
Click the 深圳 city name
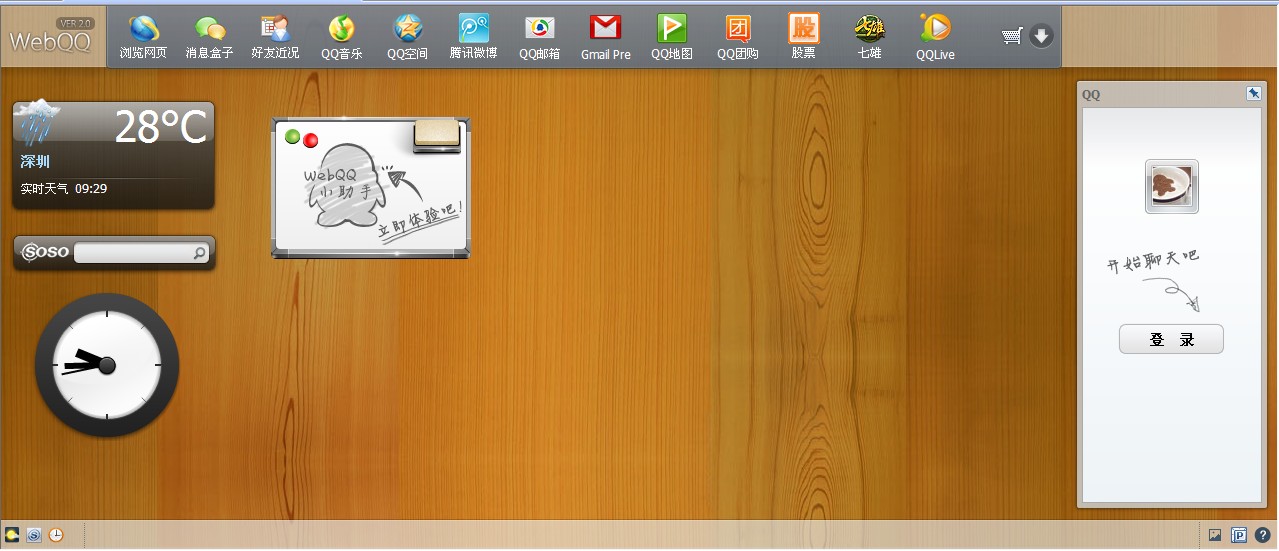pos(35,162)
